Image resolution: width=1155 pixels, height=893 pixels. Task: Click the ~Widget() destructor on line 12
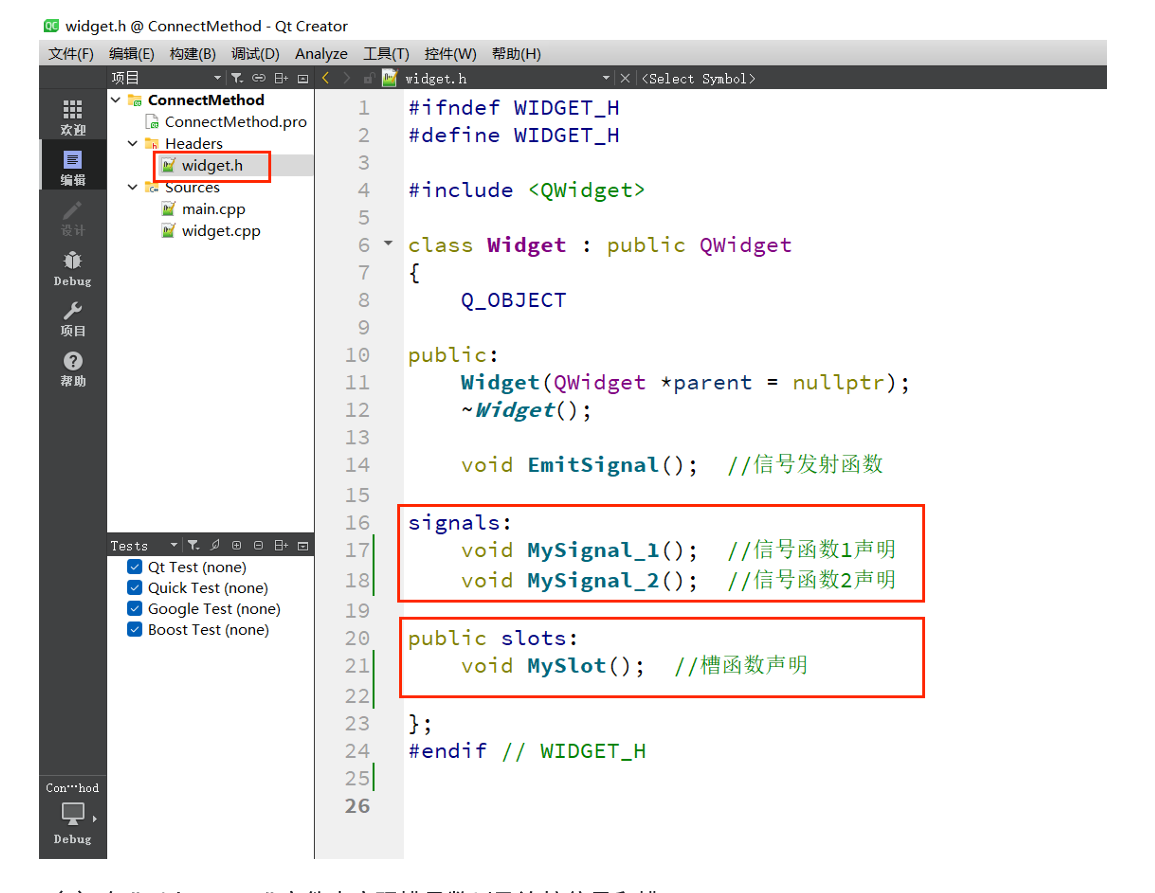point(526,410)
